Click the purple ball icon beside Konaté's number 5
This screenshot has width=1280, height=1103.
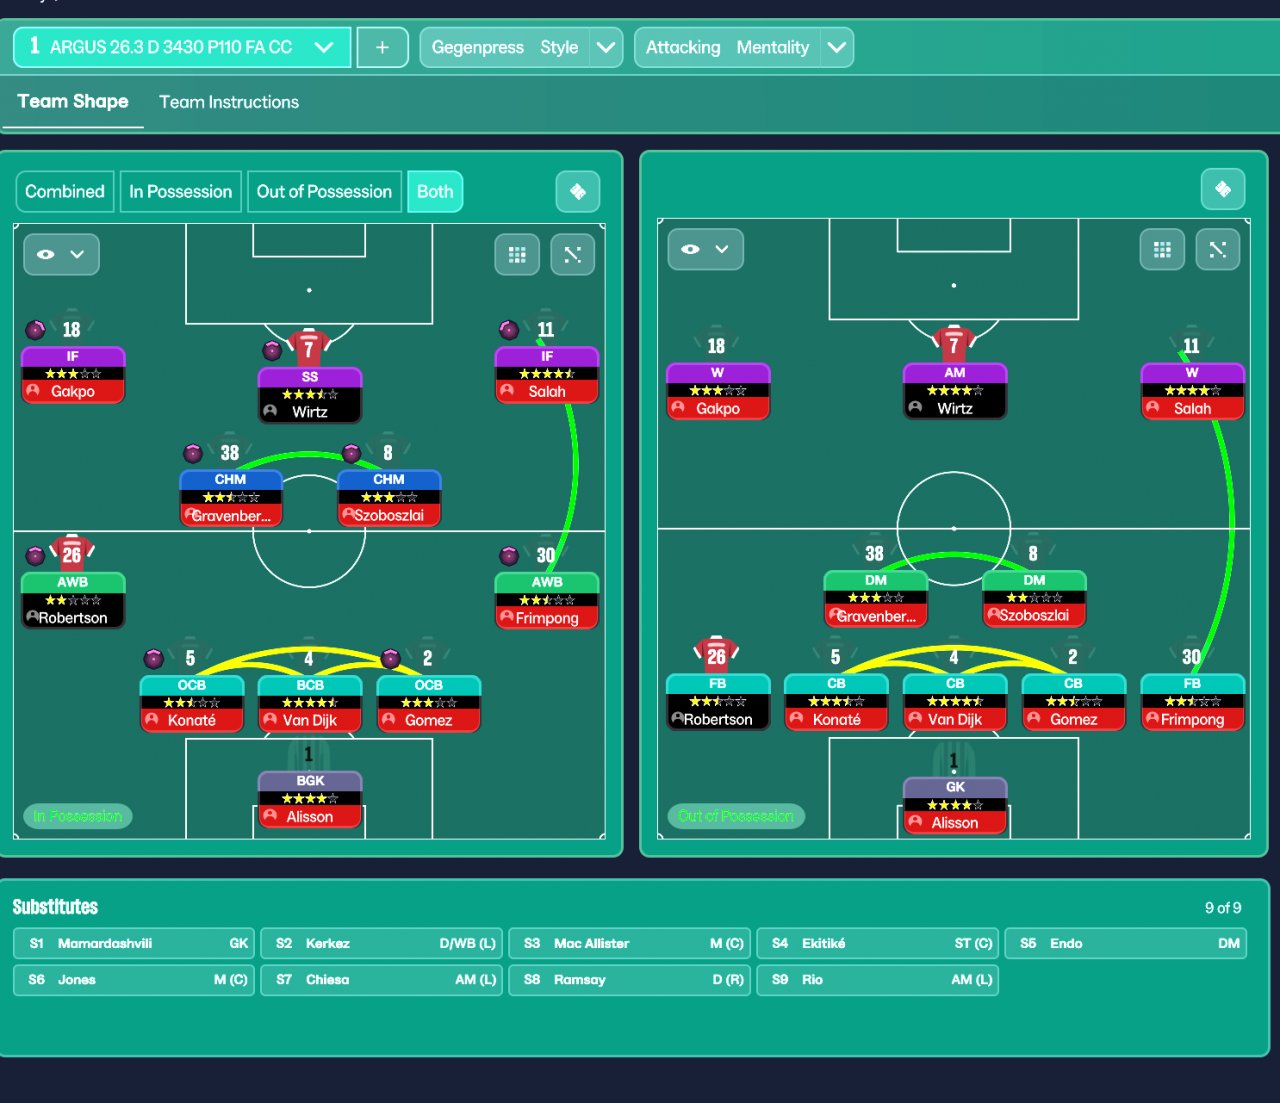(153, 658)
